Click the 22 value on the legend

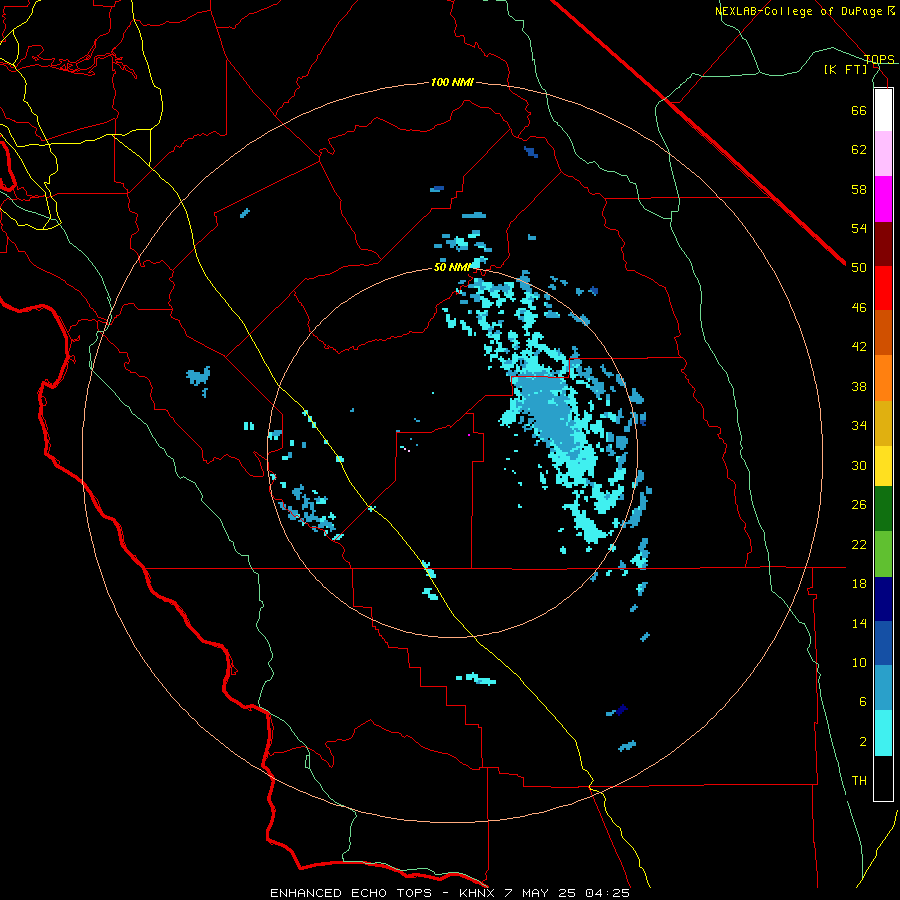pos(859,544)
